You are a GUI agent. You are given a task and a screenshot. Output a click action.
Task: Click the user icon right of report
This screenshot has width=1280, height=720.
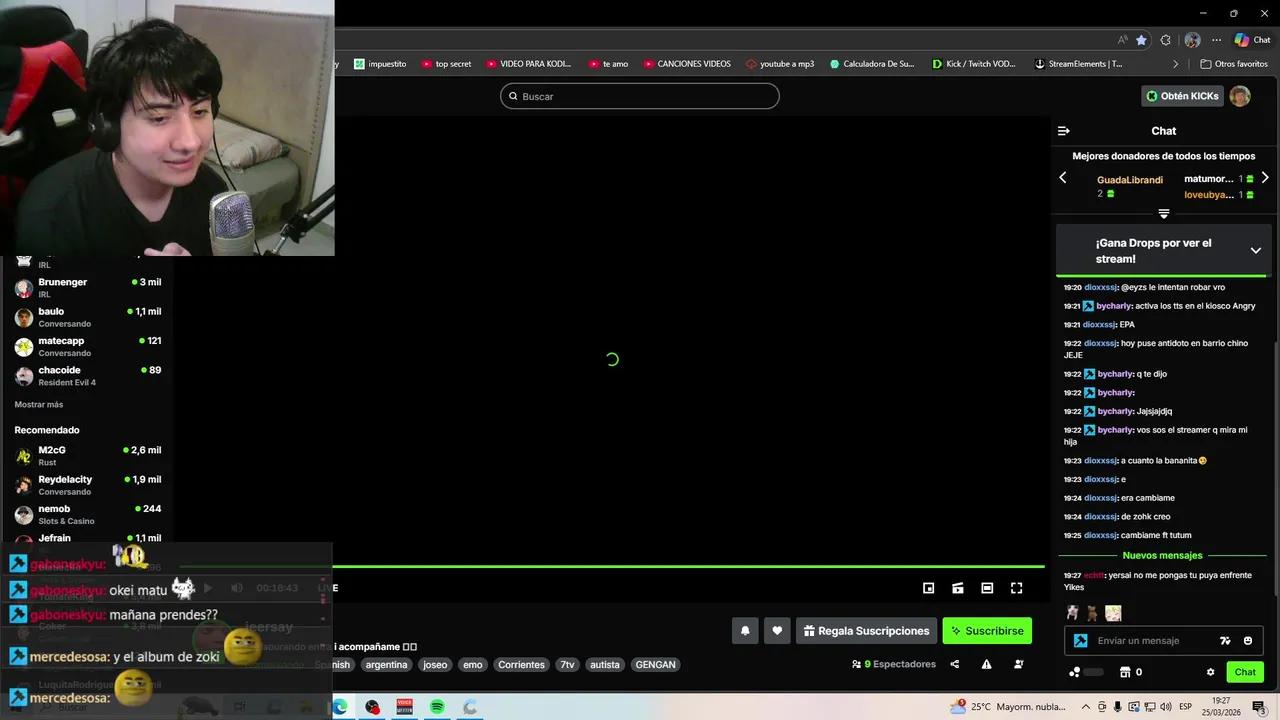(1019, 664)
